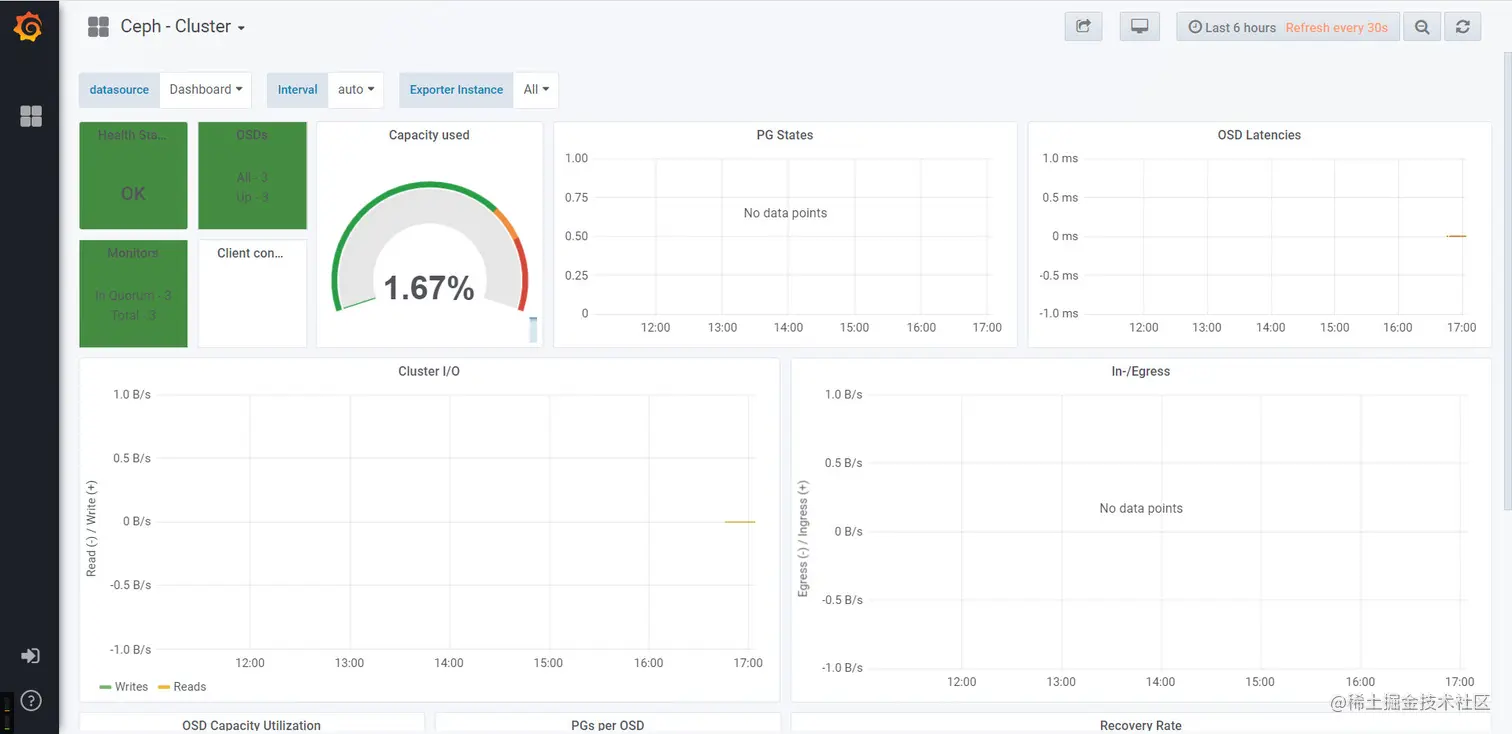1512x734 pixels.
Task: Click the Read (-) / Write (+) axis label
Action: (91, 528)
